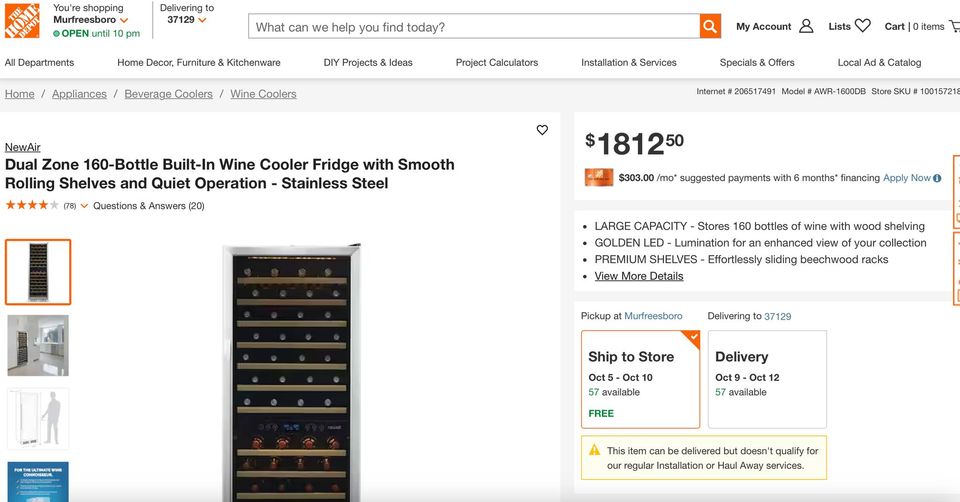
Task: Select the Delivery fulfillment option
Action: [x=767, y=379]
